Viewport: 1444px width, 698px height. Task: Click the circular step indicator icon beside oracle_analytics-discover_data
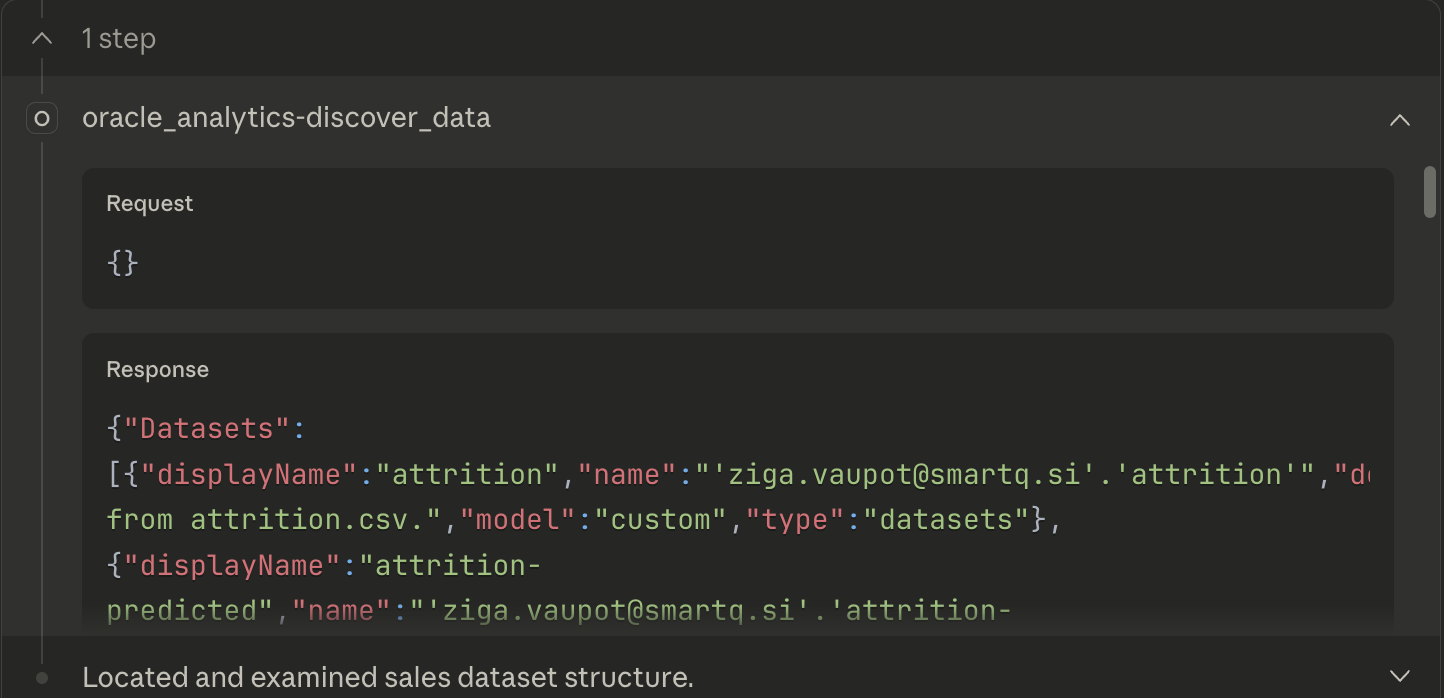[41, 118]
